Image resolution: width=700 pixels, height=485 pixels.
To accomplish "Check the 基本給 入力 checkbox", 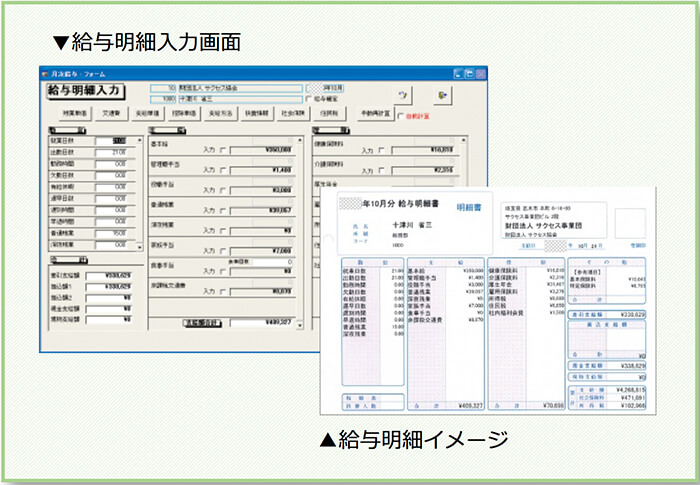I will [x=221, y=149].
